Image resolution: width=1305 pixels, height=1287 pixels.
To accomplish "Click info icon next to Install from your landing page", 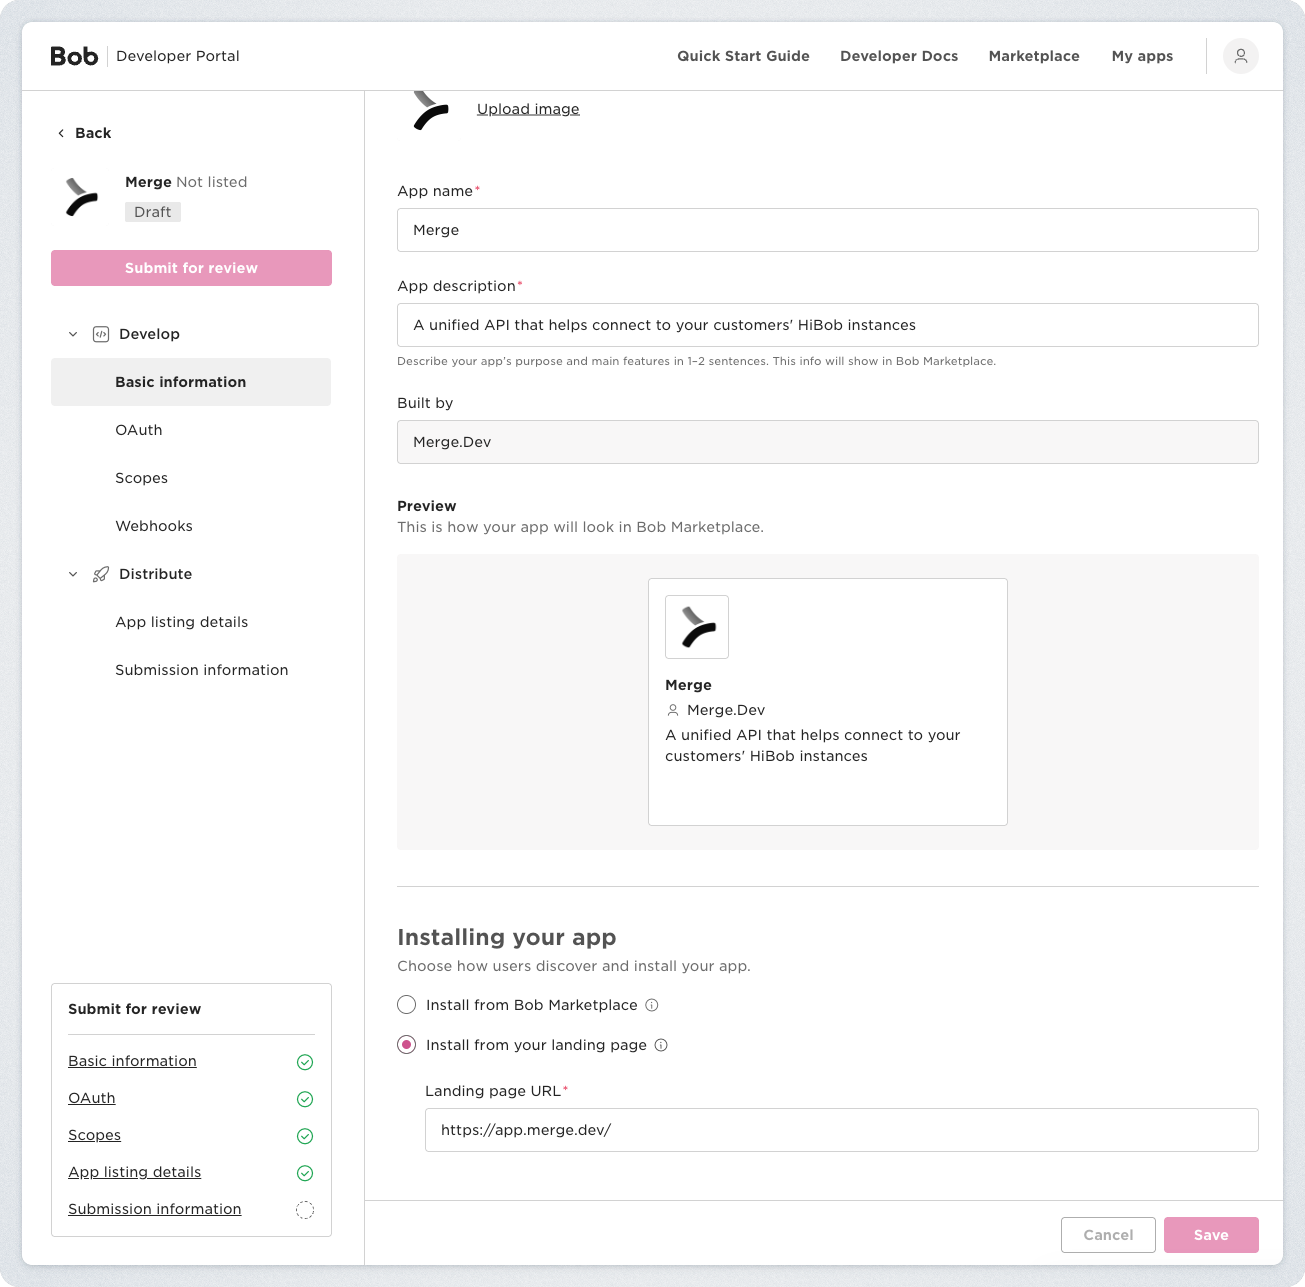I will (661, 1045).
